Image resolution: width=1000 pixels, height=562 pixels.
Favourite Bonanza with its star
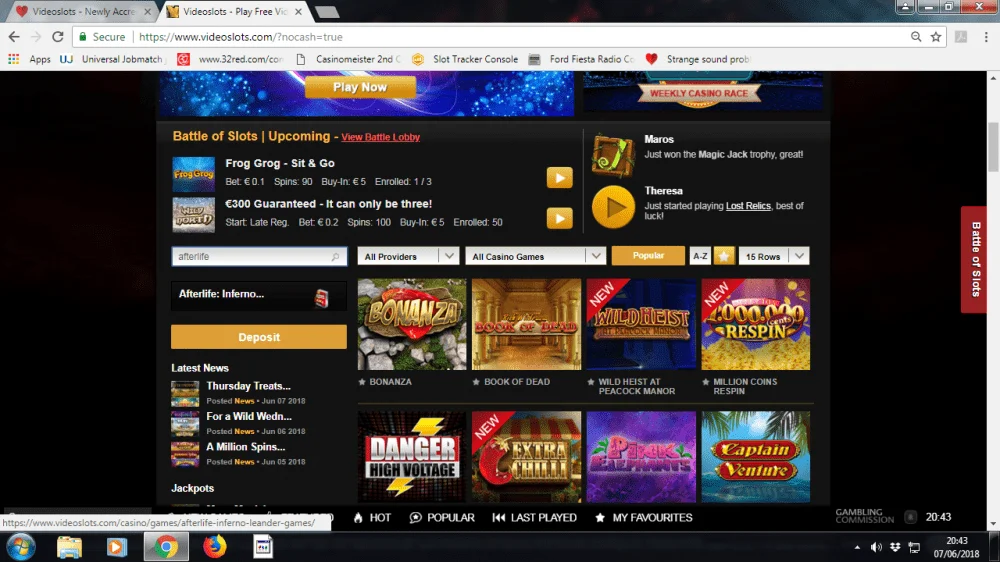pyautogui.click(x=362, y=382)
